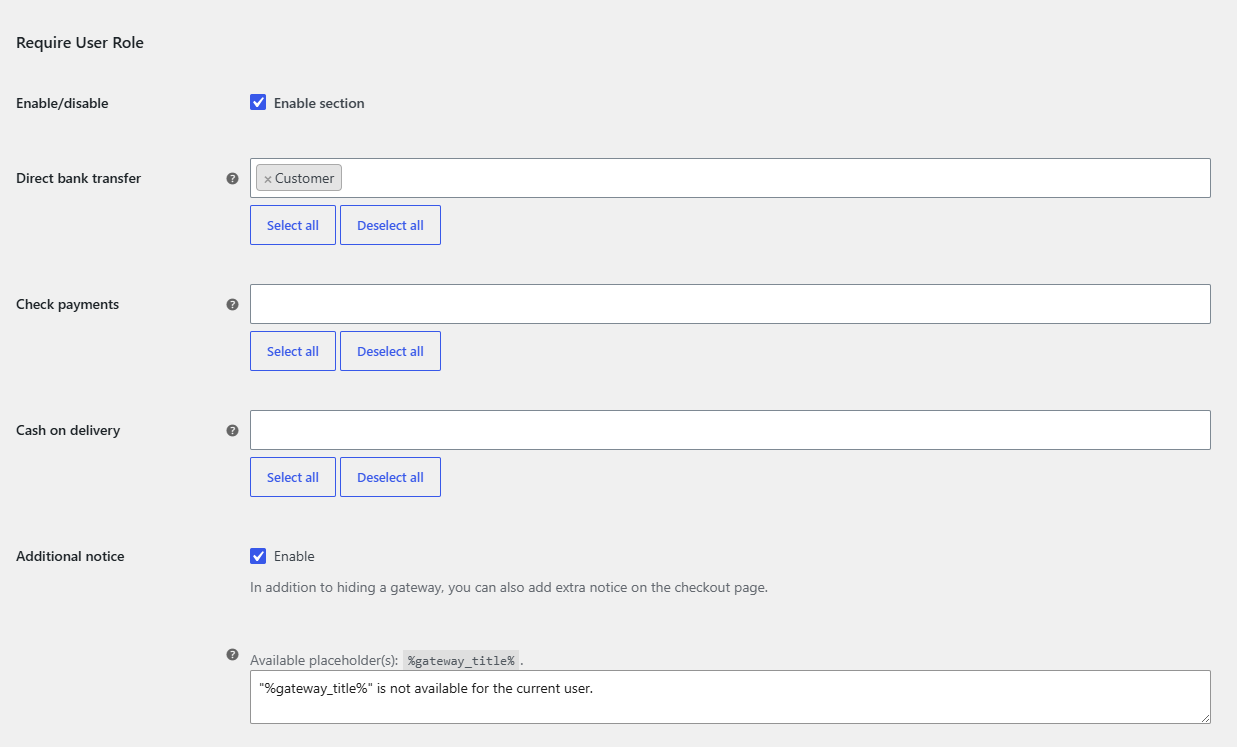Click the resize grip of notice textarea
The width and height of the screenshot is (1237, 747).
tap(1204, 717)
